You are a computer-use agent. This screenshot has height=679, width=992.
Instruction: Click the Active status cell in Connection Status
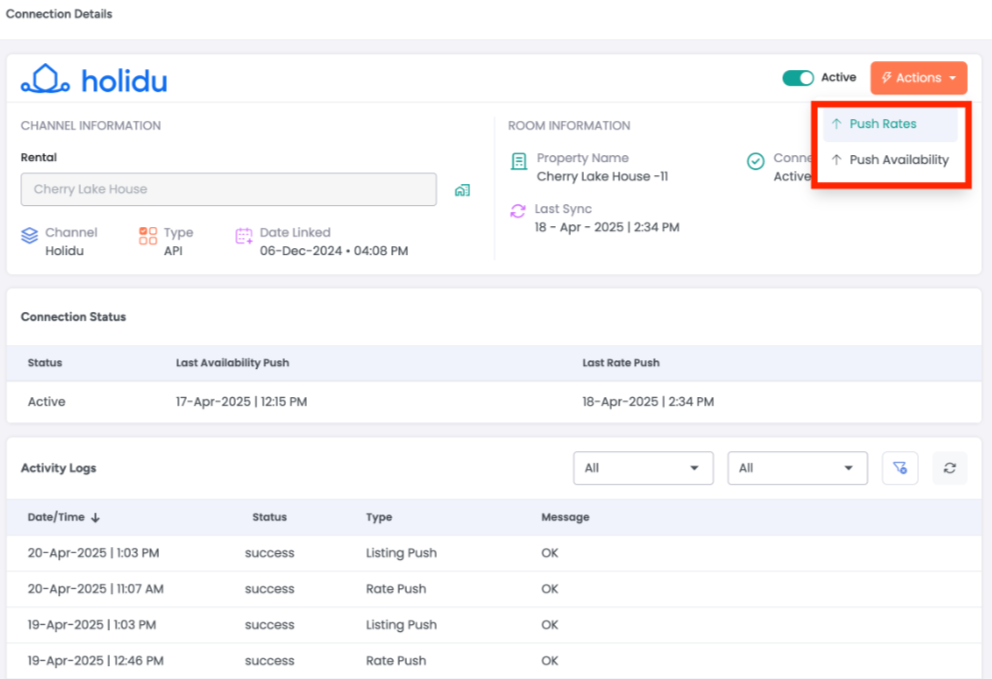point(46,402)
